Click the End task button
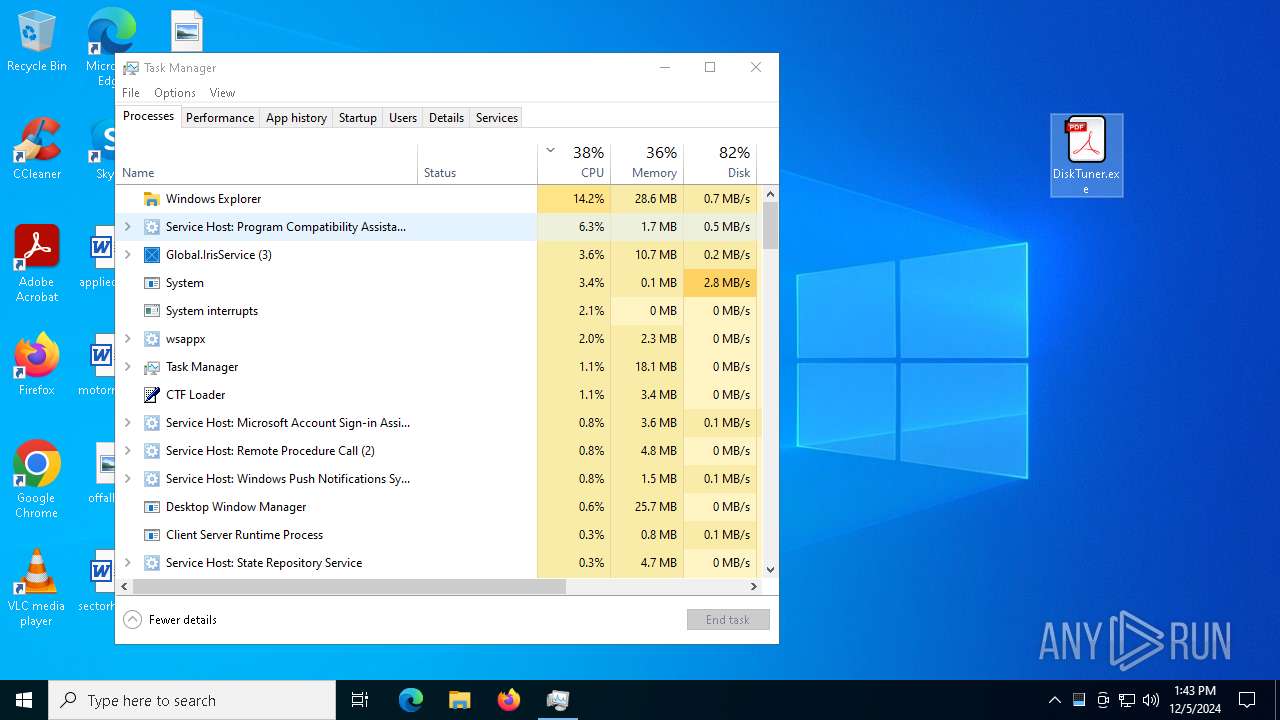Image resolution: width=1280 pixels, height=720 pixels. tap(728, 620)
